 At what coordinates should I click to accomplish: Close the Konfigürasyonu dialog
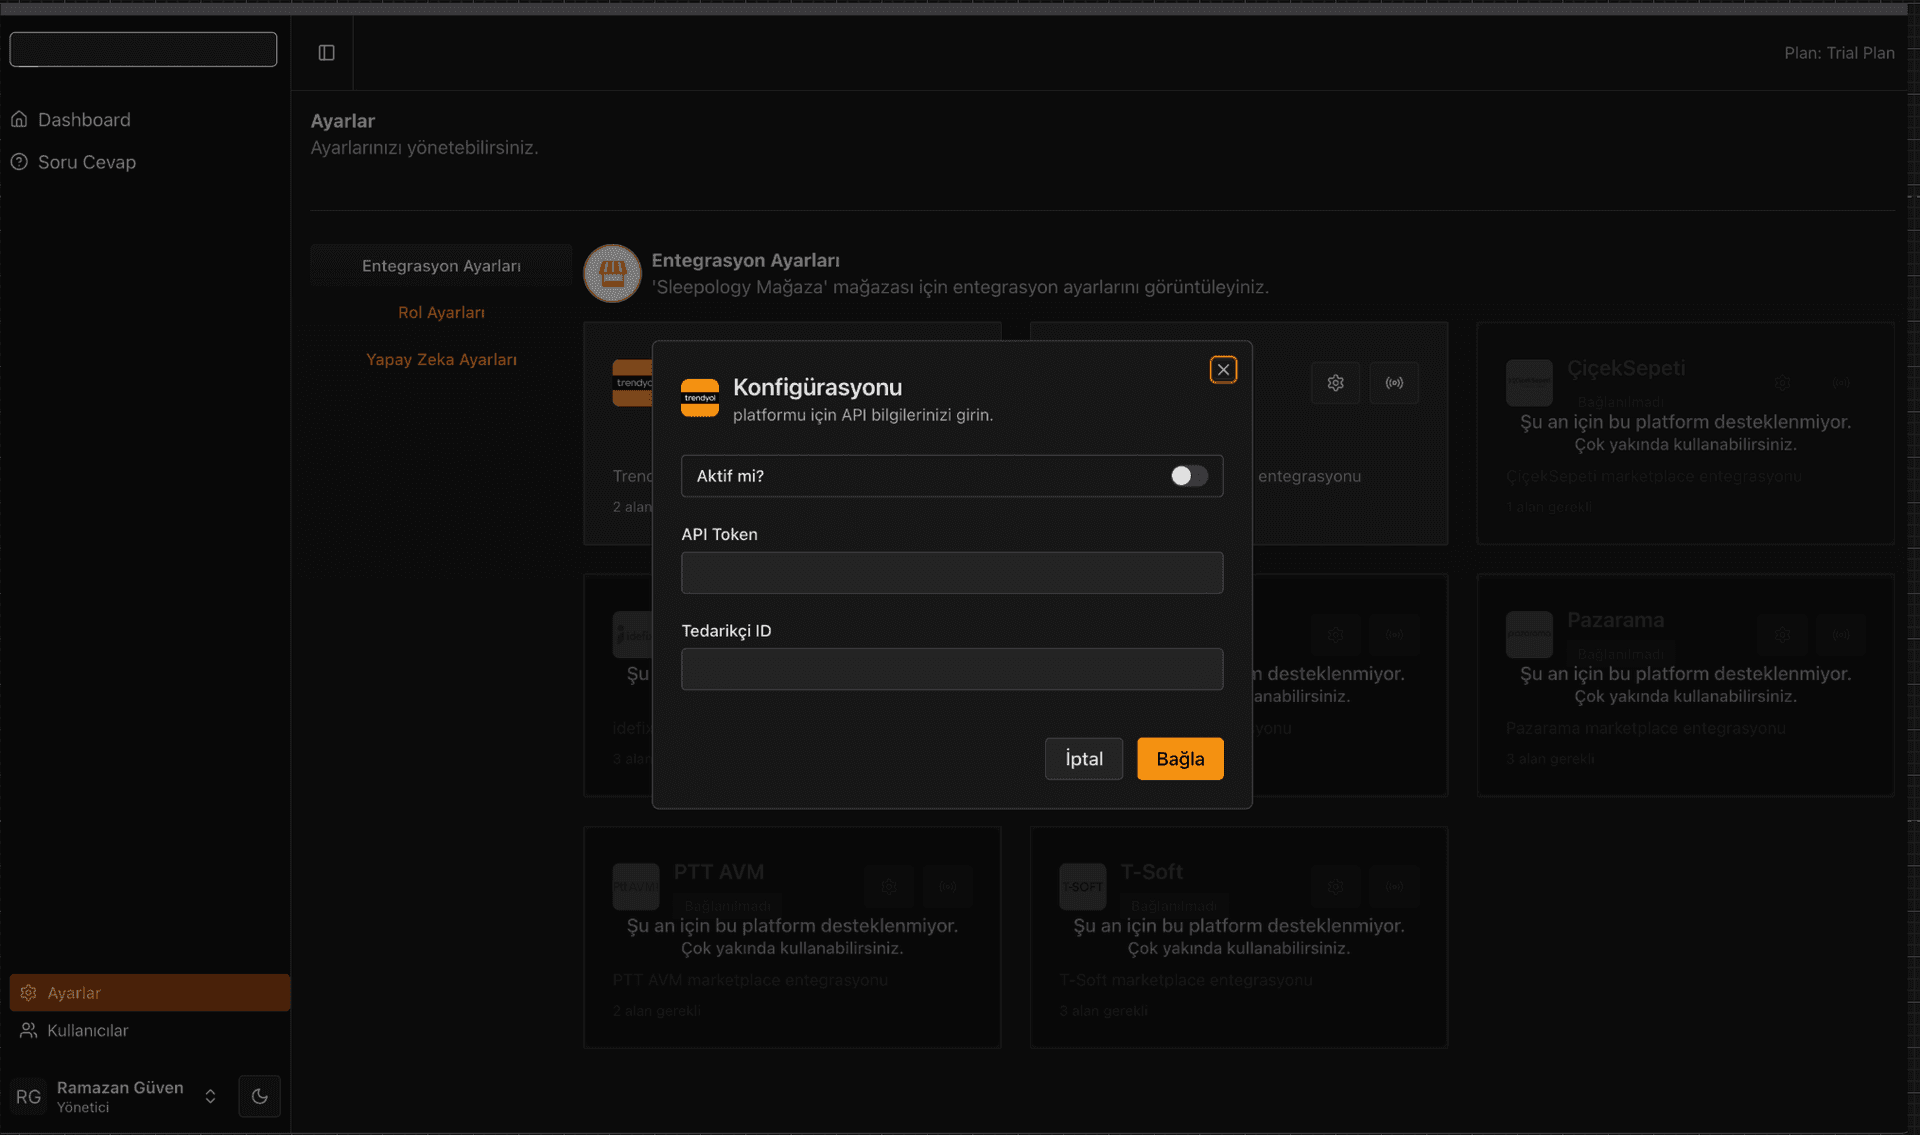[1222, 370]
